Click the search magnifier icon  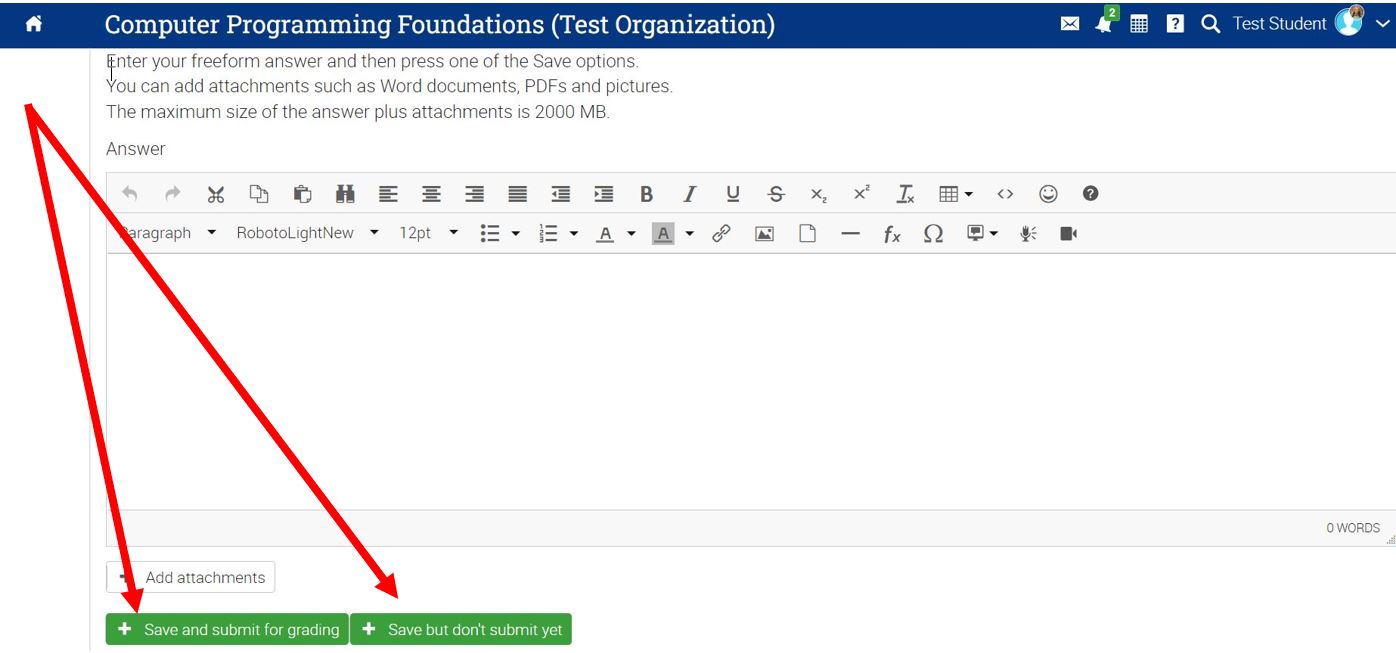pos(1210,24)
